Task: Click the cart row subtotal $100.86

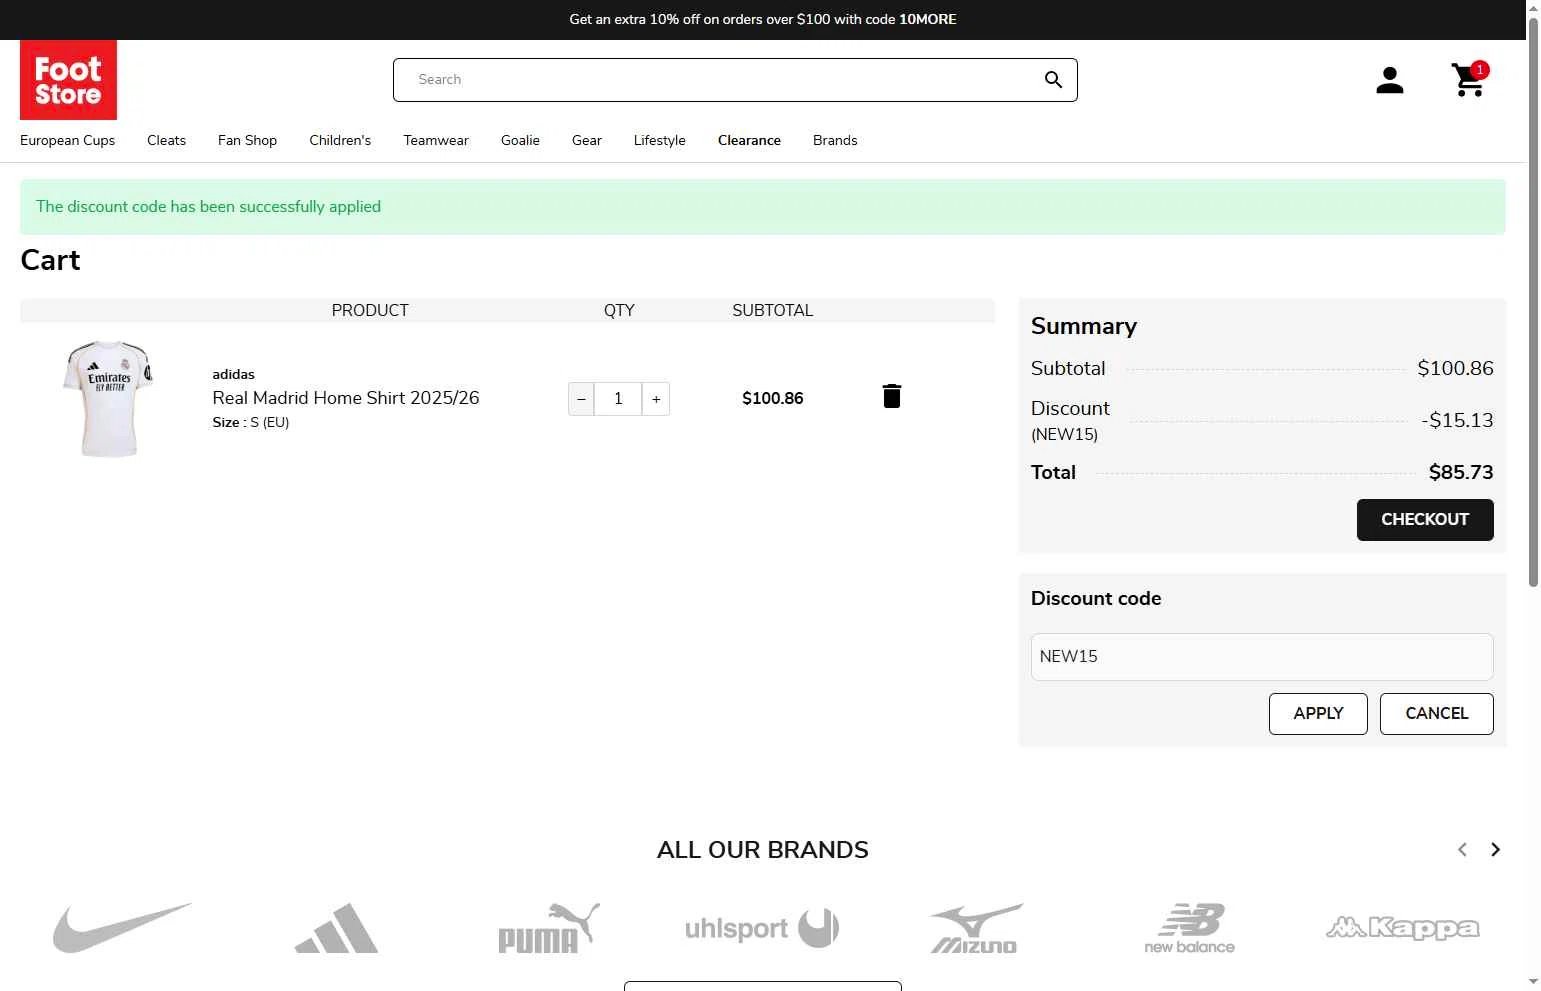Action: (773, 398)
